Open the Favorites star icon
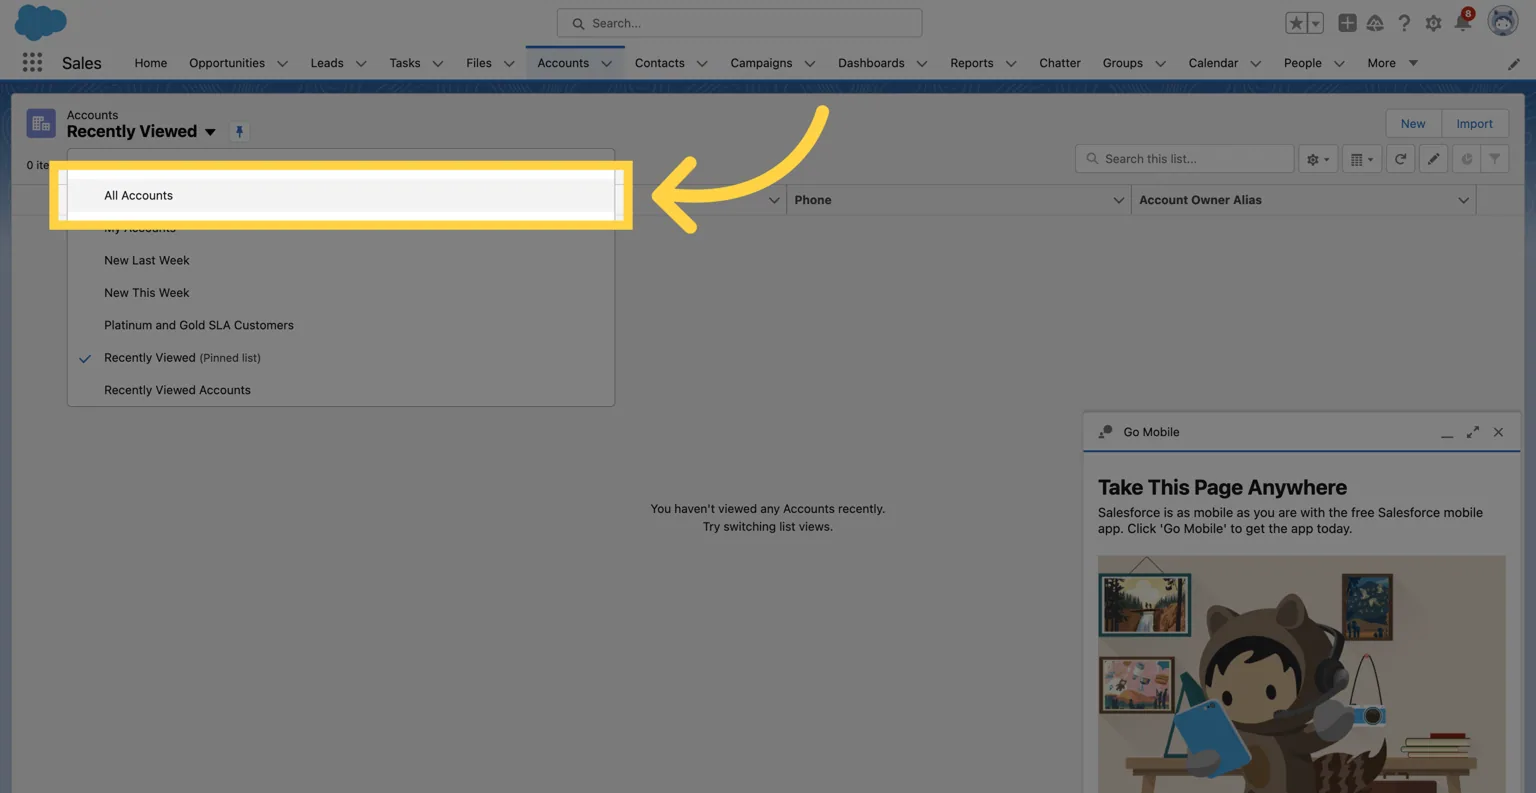The image size is (1536, 793). pos(1296,23)
